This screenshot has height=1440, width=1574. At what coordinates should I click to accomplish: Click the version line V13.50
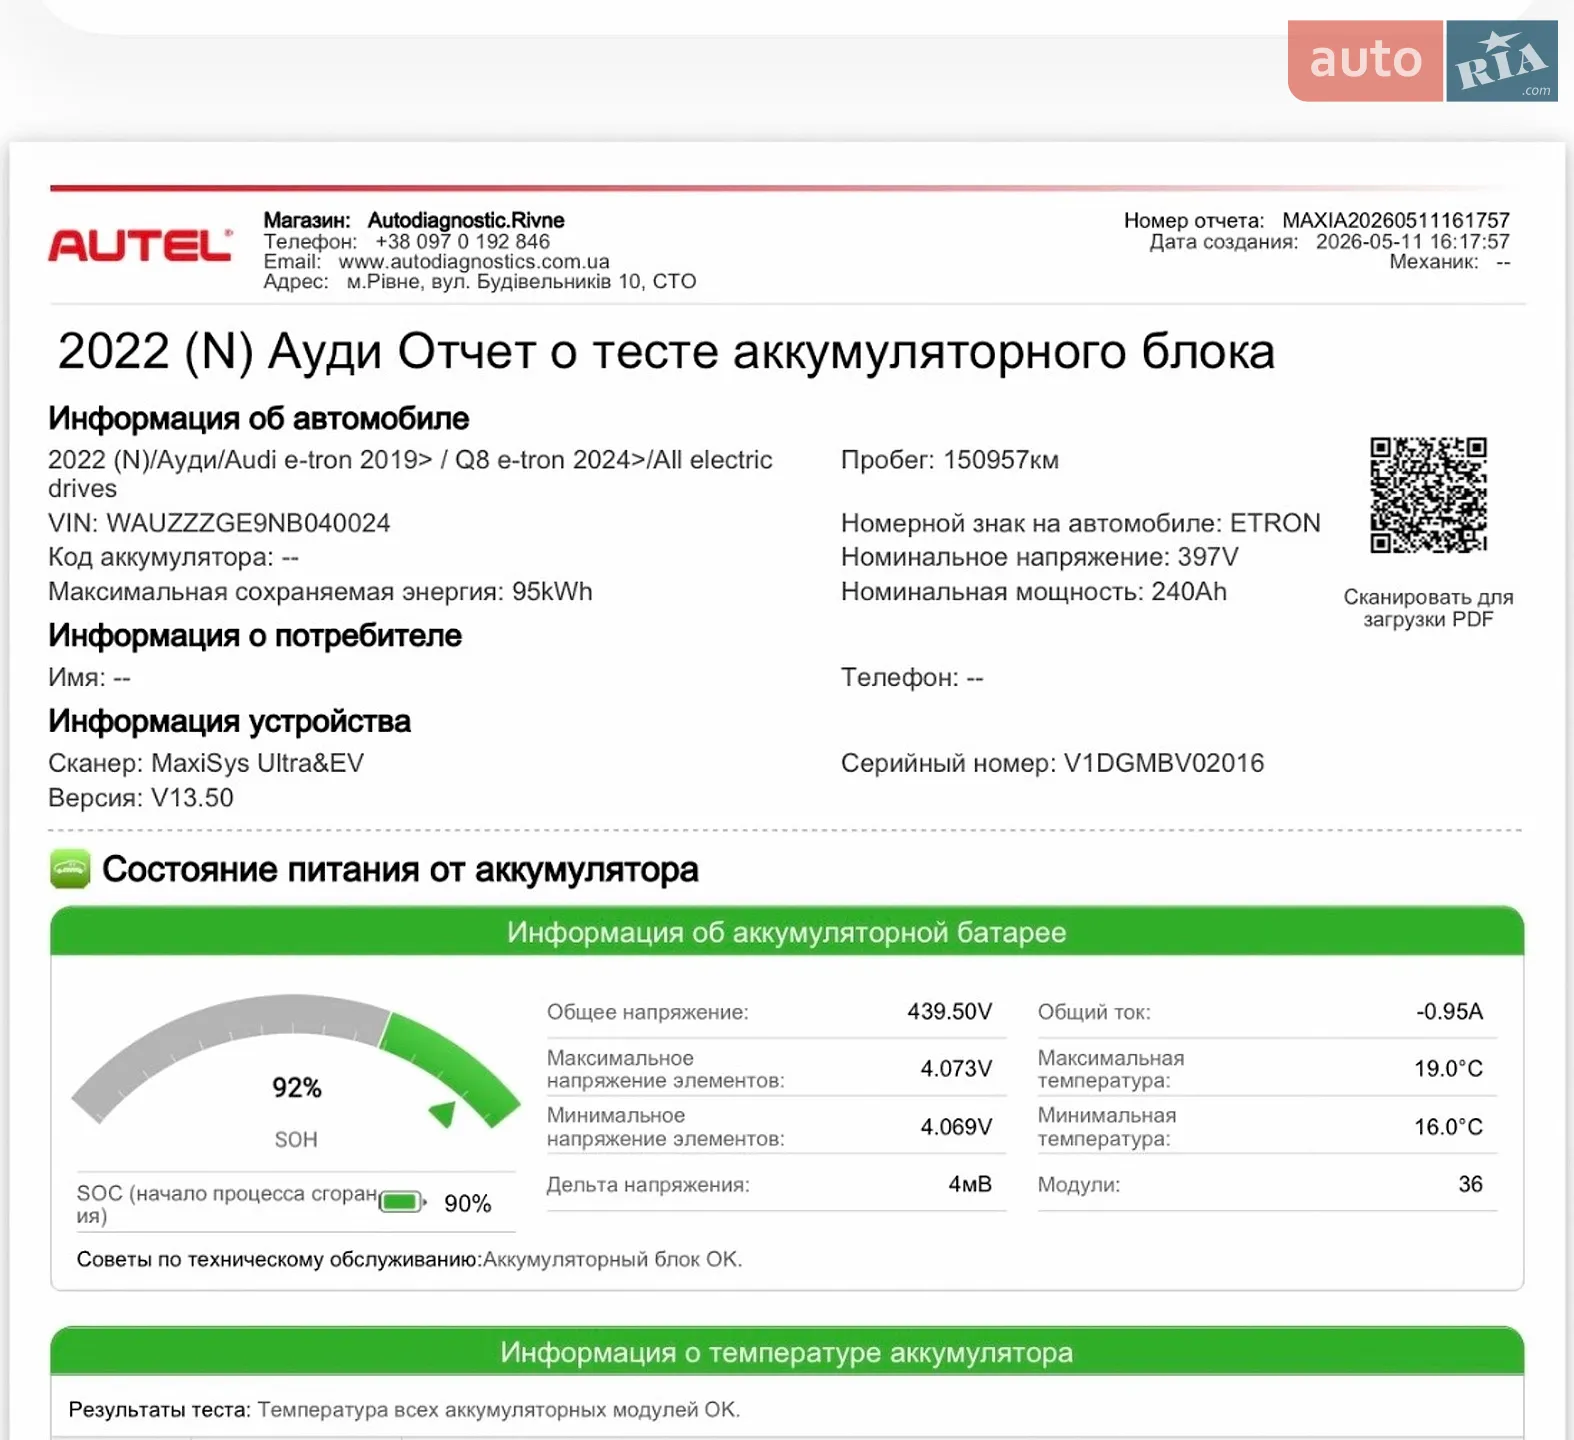pyautogui.click(x=141, y=798)
